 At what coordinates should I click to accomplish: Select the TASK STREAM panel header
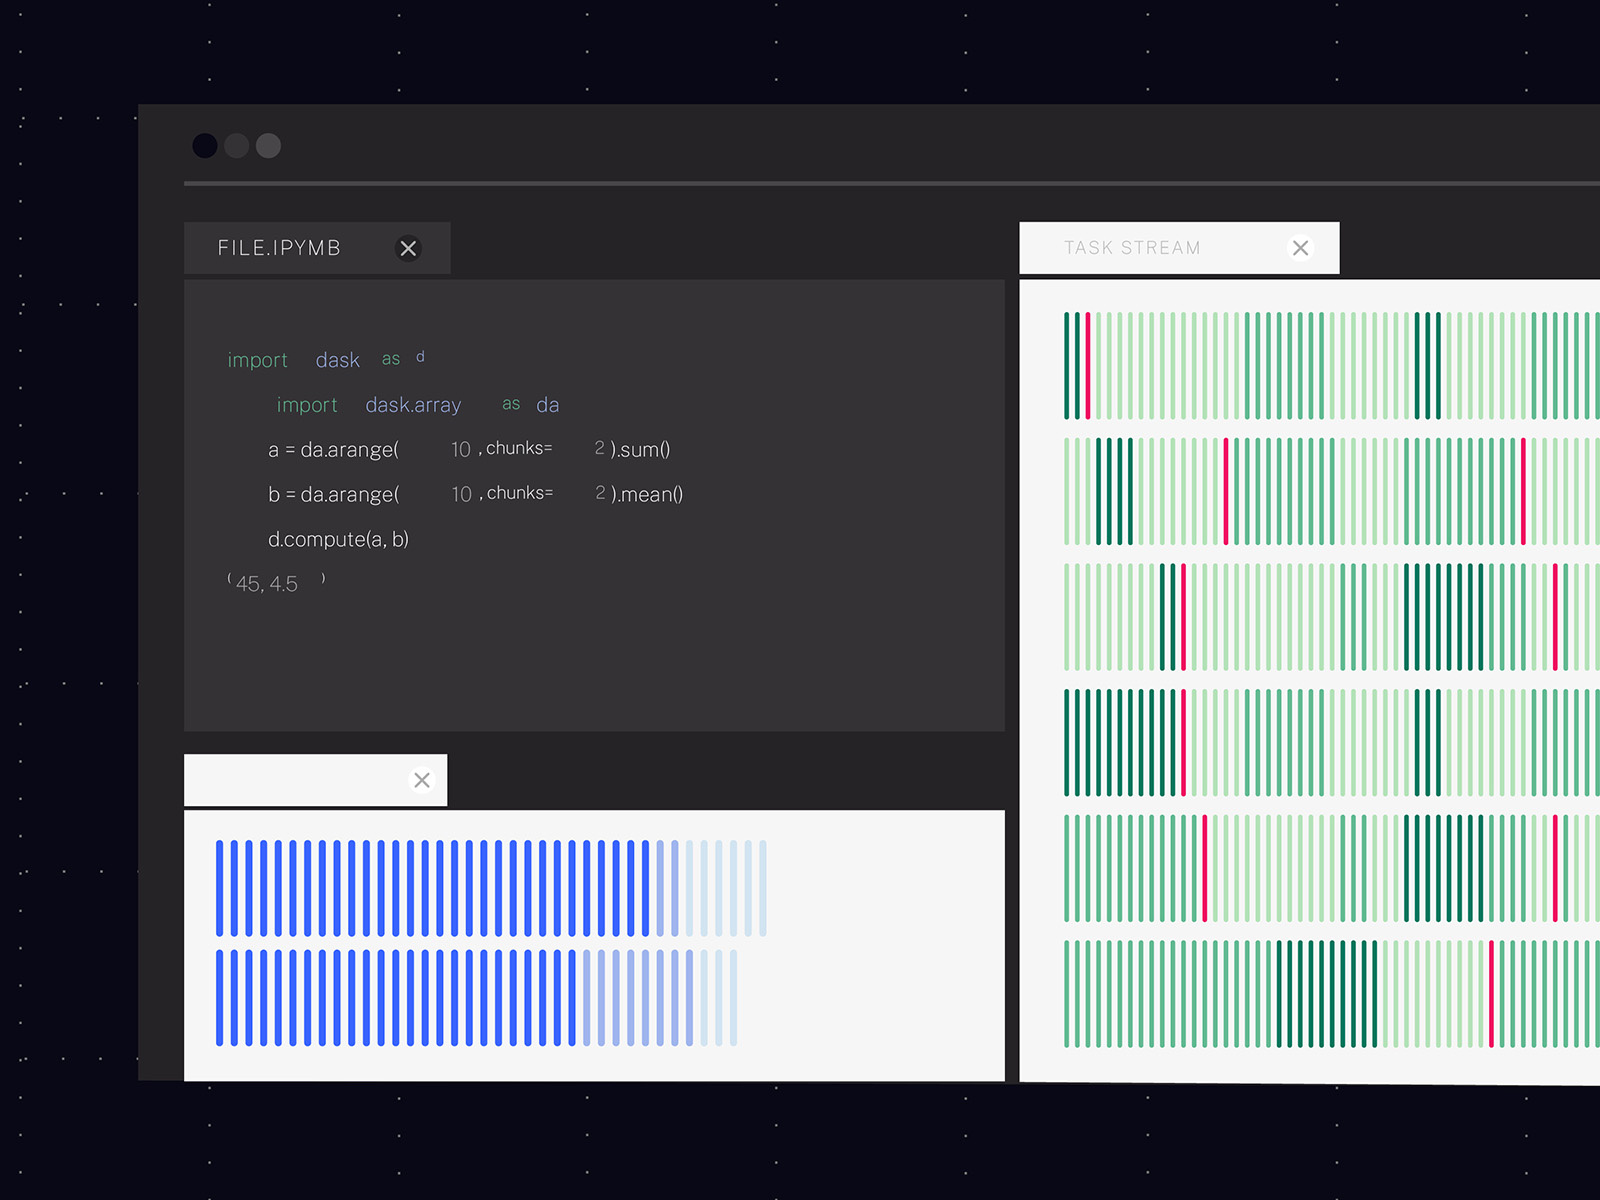(x=1135, y=248)
